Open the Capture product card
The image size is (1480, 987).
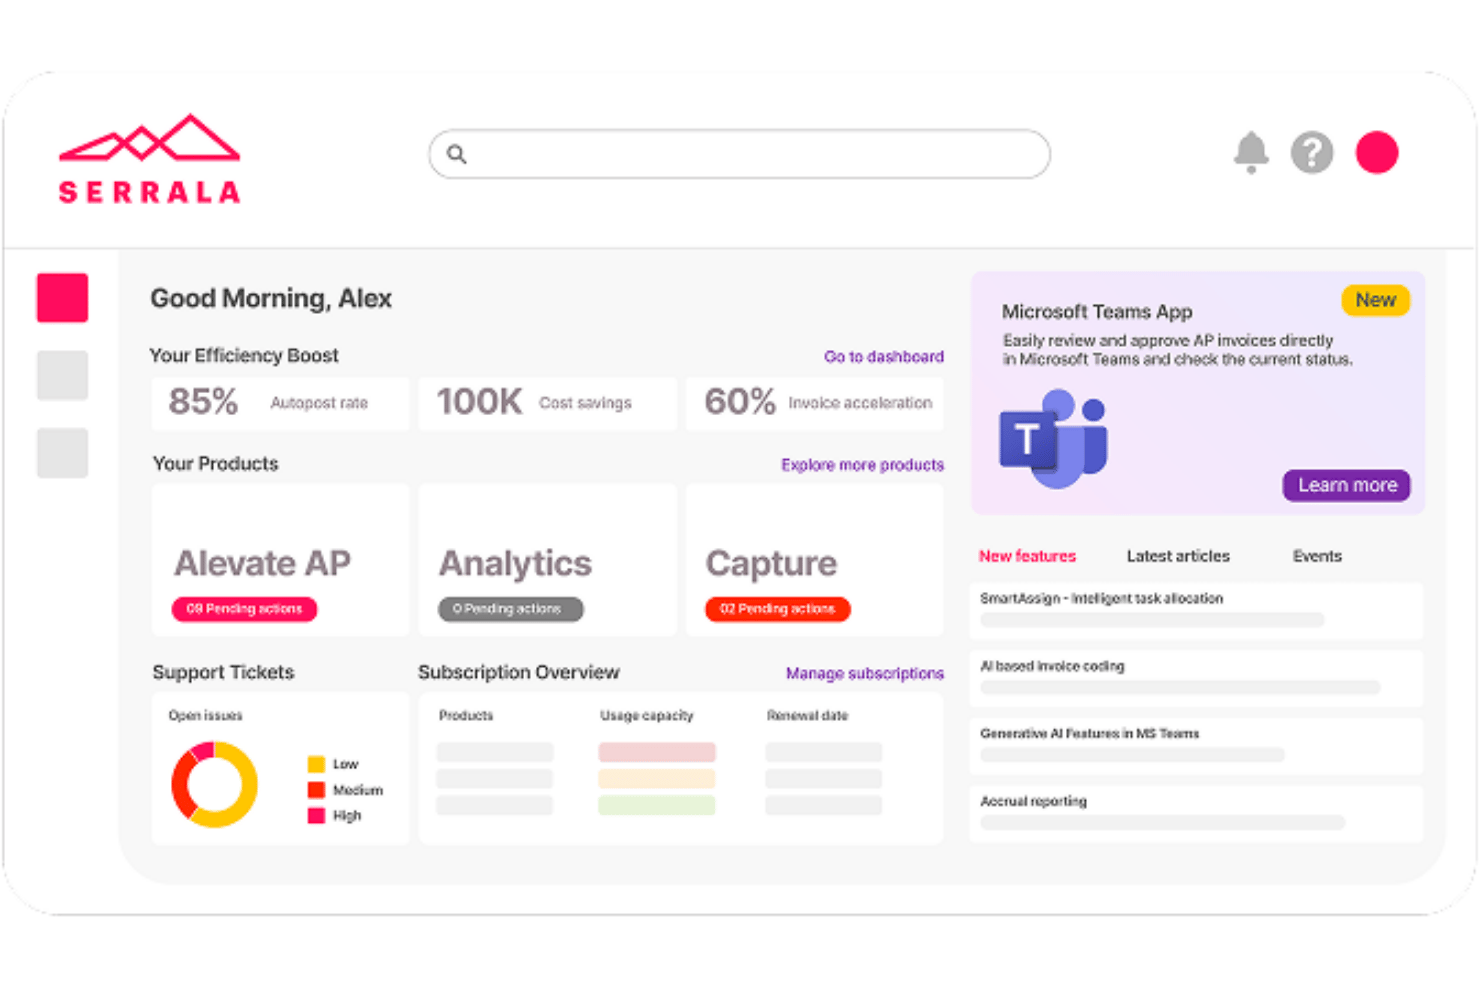click(814, 560)
